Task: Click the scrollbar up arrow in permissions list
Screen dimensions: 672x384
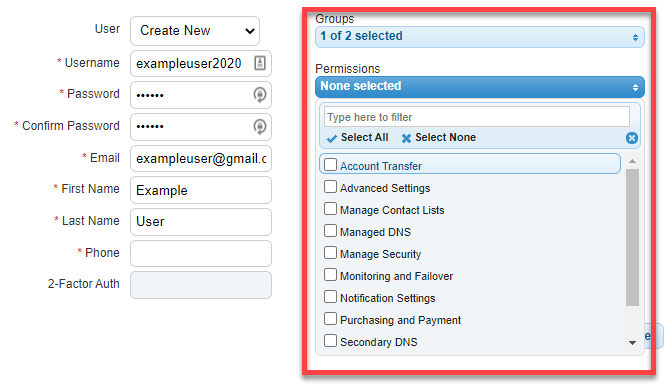Action: 632,161
